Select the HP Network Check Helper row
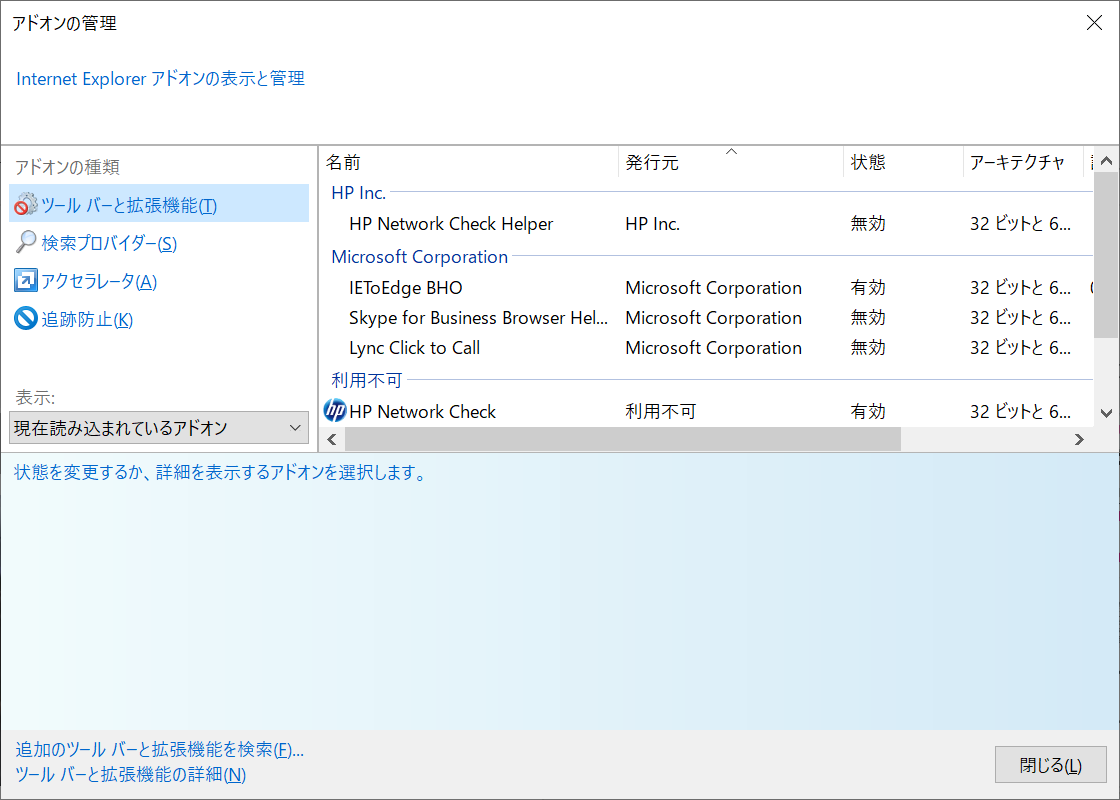Screen dimensions: 1120x800 (707, 224)
